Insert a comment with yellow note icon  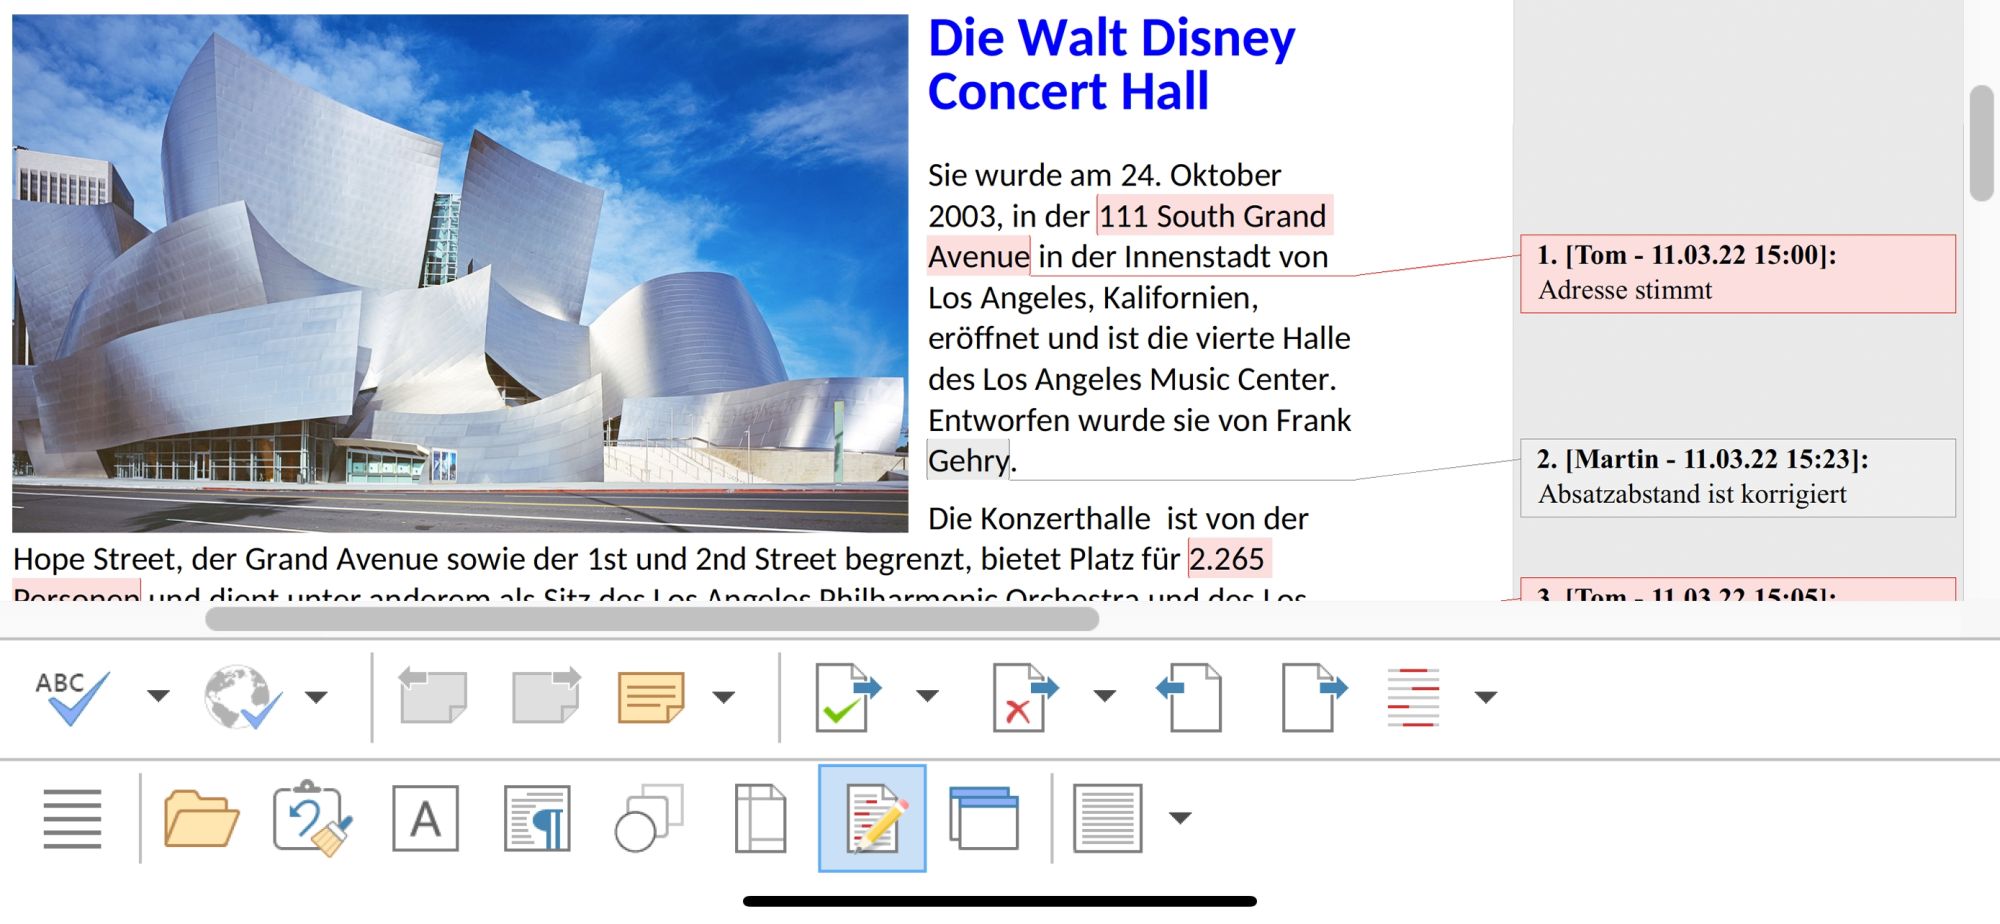point(651,697)
